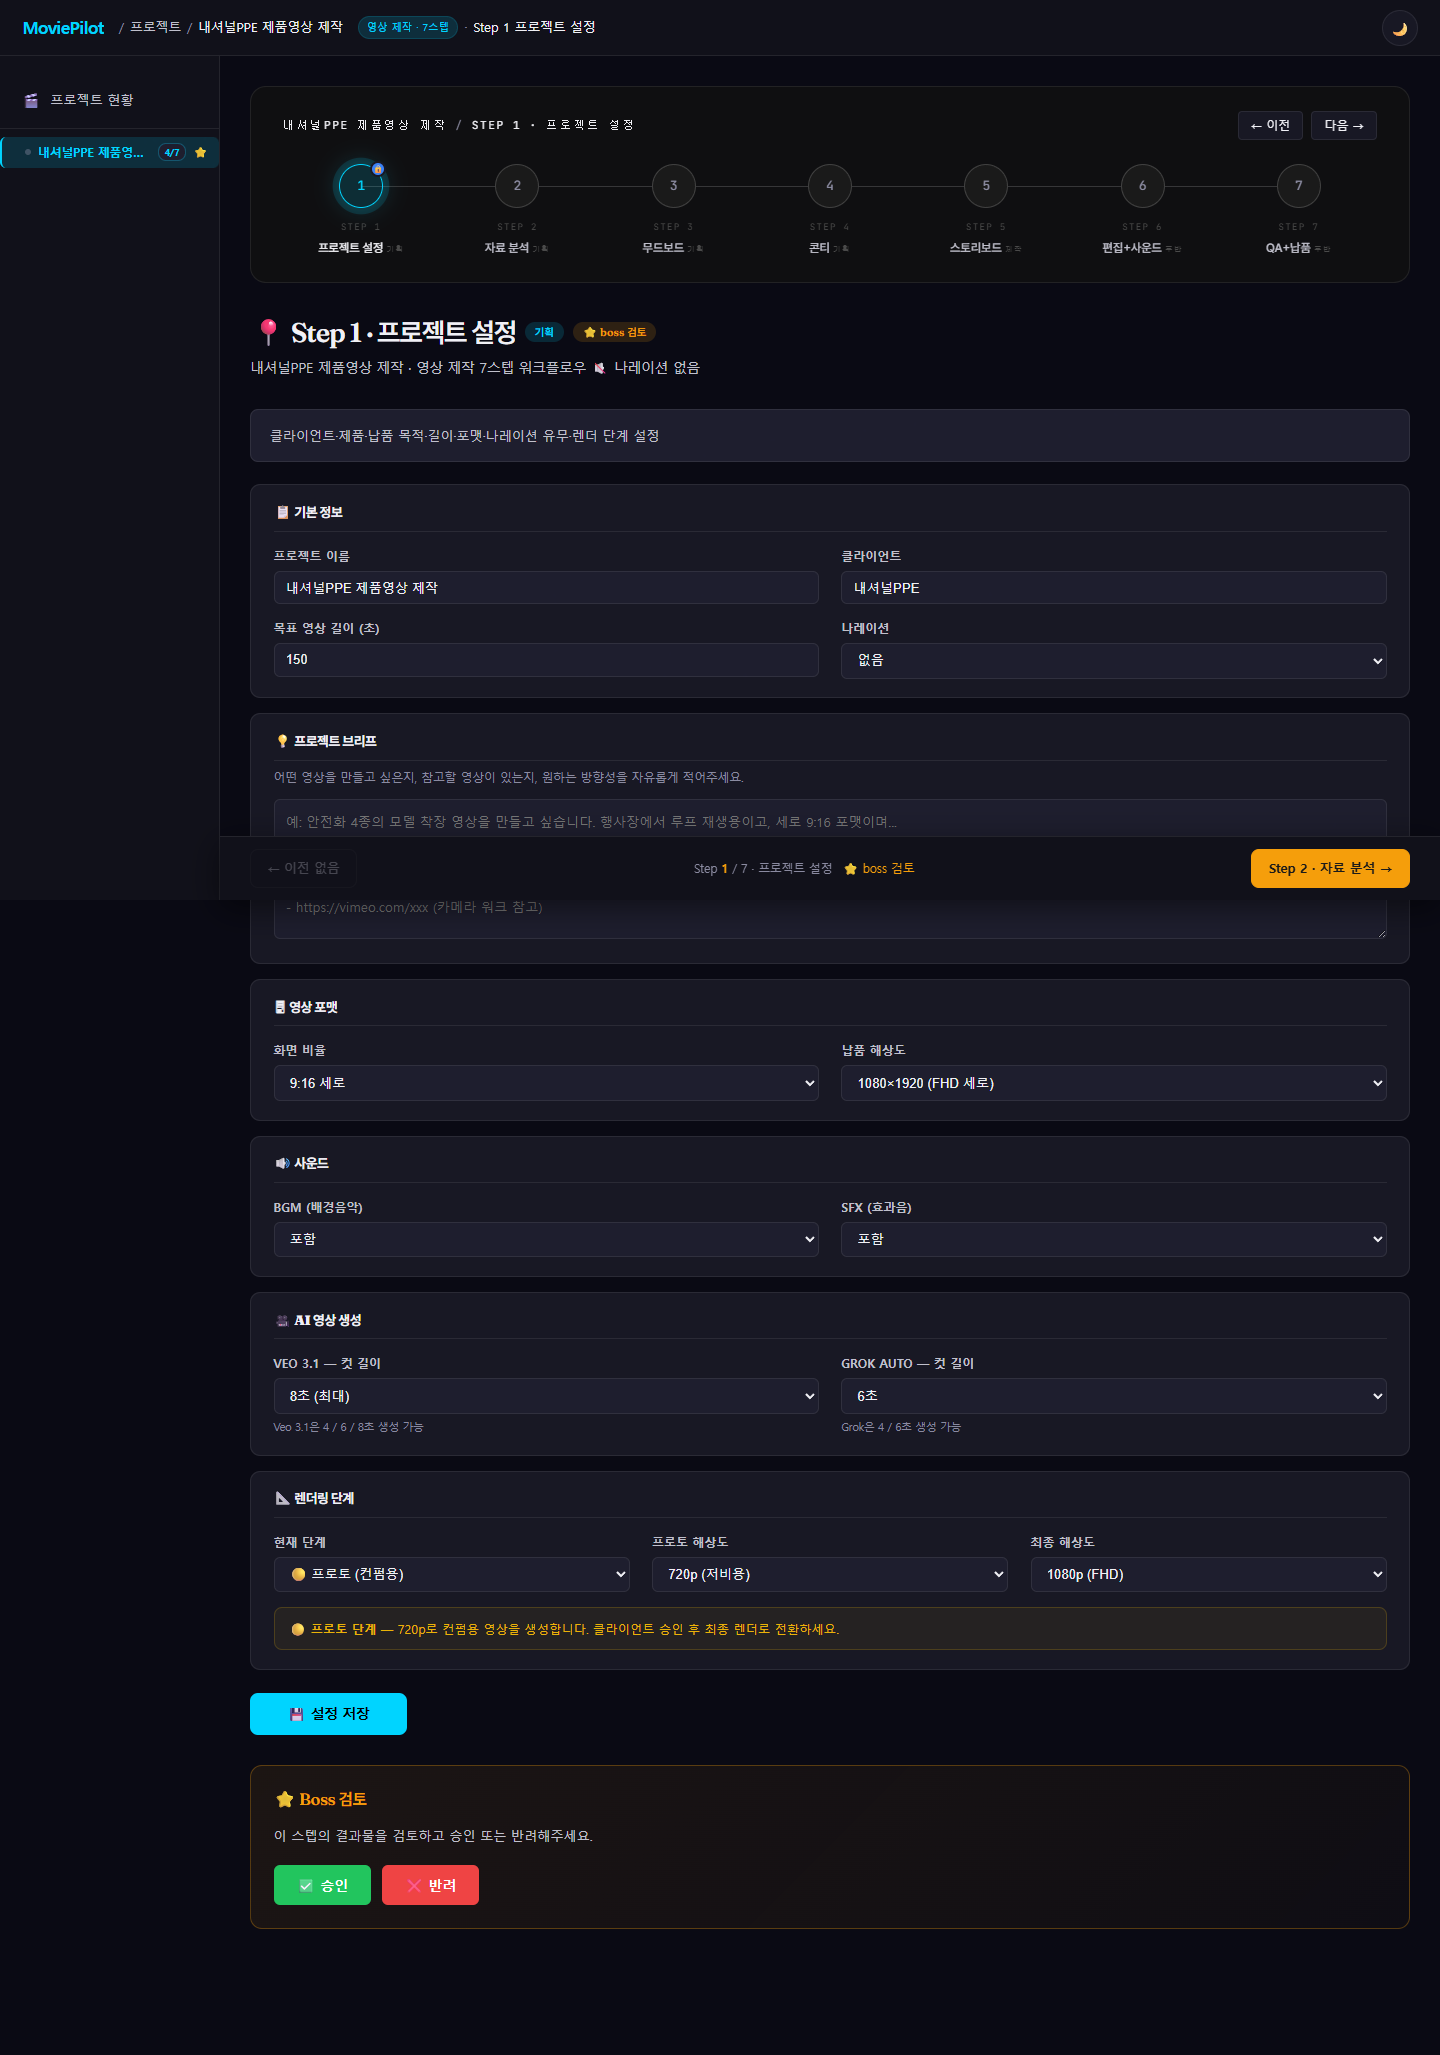Open the 화면 비율 dropdown
This screenshot has height=2055, width=1440.
point(546,1083)
